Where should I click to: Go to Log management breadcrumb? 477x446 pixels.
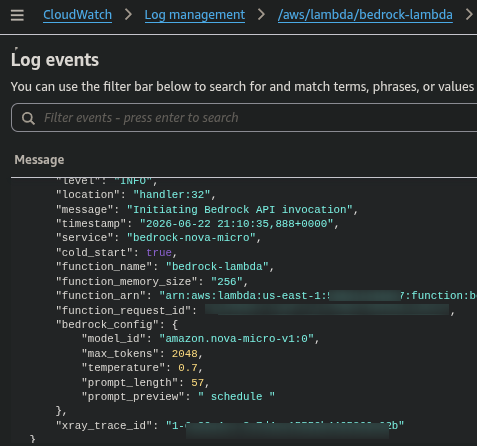tap(195, 15)
